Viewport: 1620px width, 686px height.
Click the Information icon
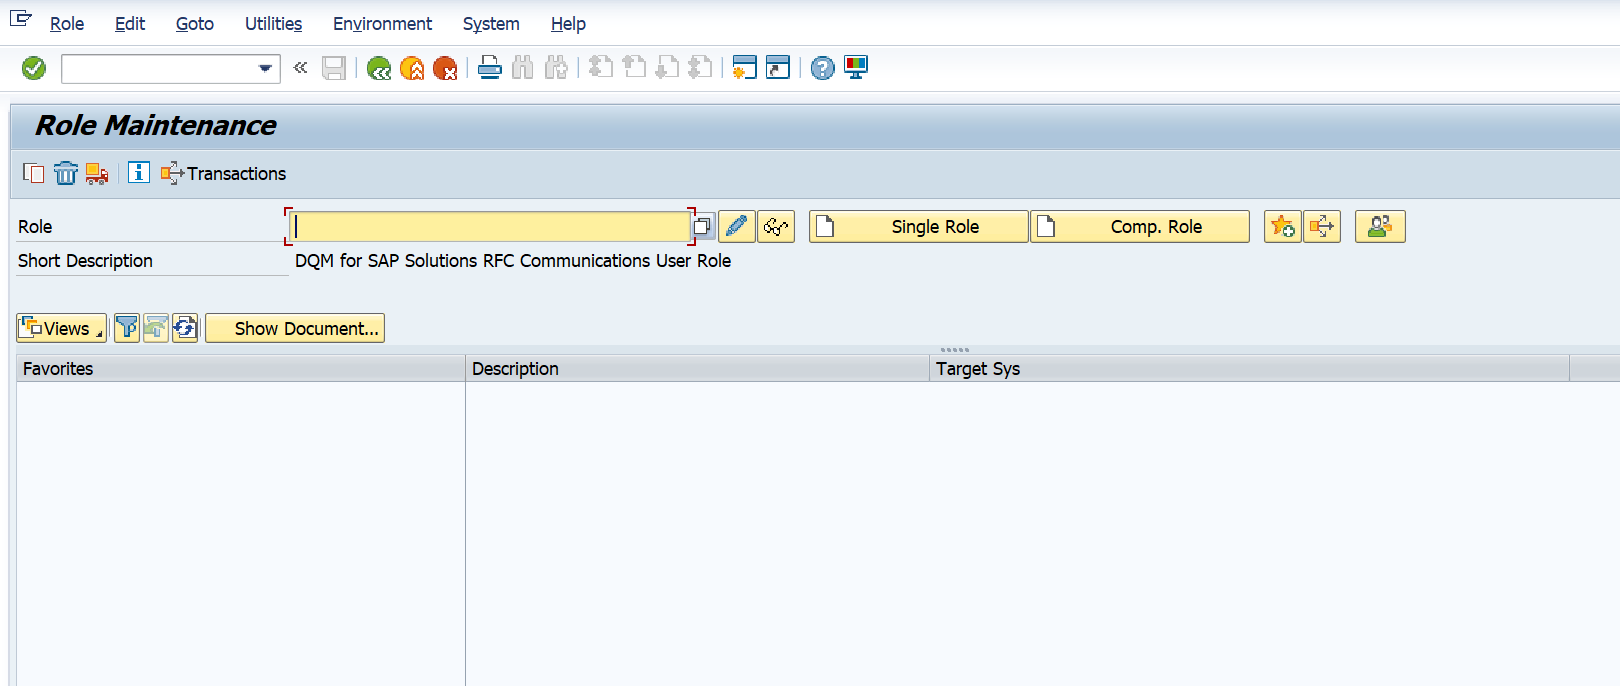(139, 173)
